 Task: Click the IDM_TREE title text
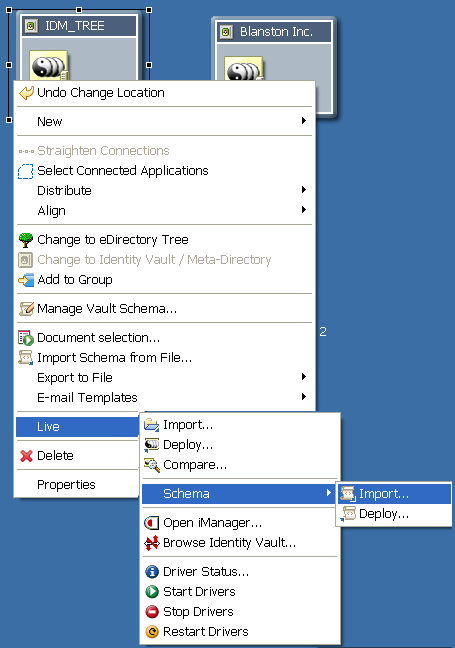click(x=74, y=26)
